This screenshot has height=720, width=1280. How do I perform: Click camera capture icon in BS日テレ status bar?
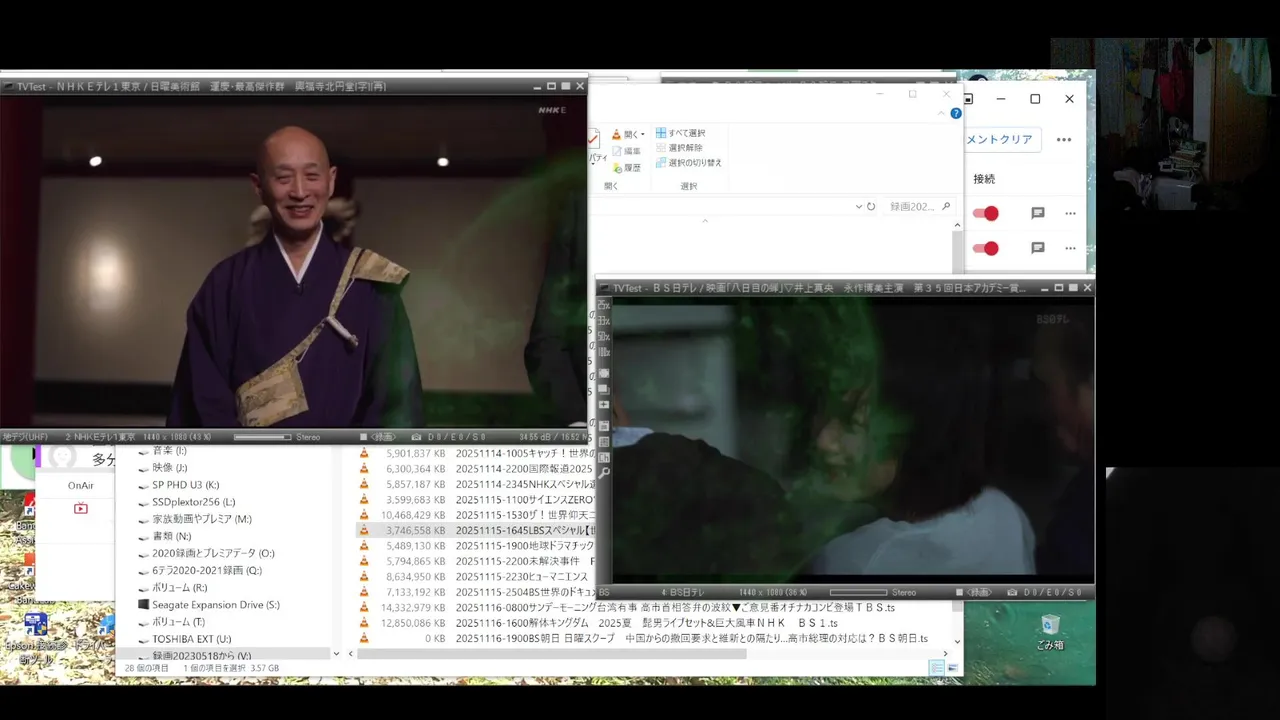(1012, 592)
